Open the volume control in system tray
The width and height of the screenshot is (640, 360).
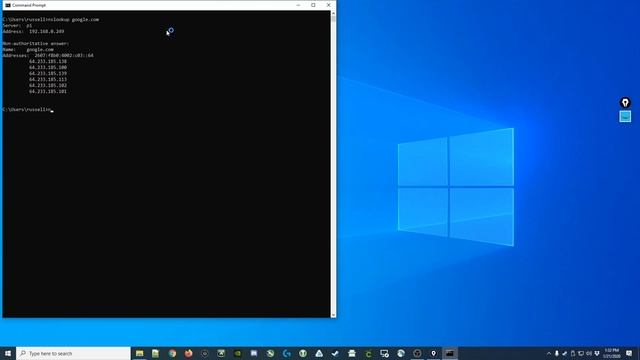point(589,353)
